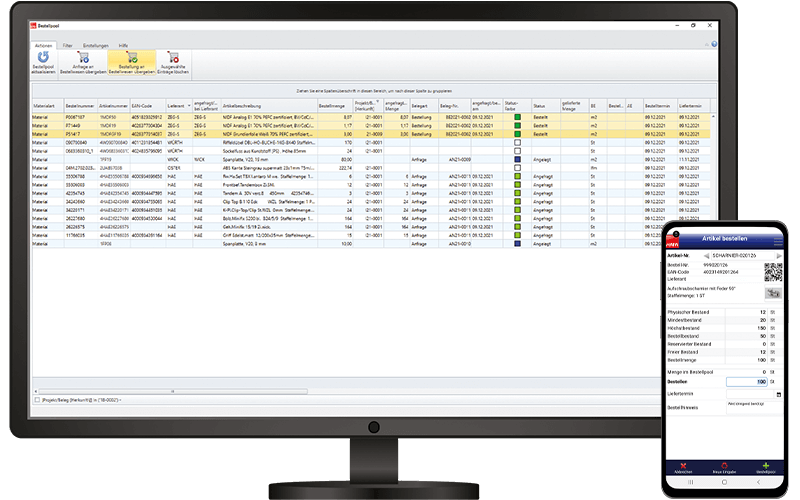
Task: Select the Bestellnummer cell '36227680'
Action: tap(81, 219)
